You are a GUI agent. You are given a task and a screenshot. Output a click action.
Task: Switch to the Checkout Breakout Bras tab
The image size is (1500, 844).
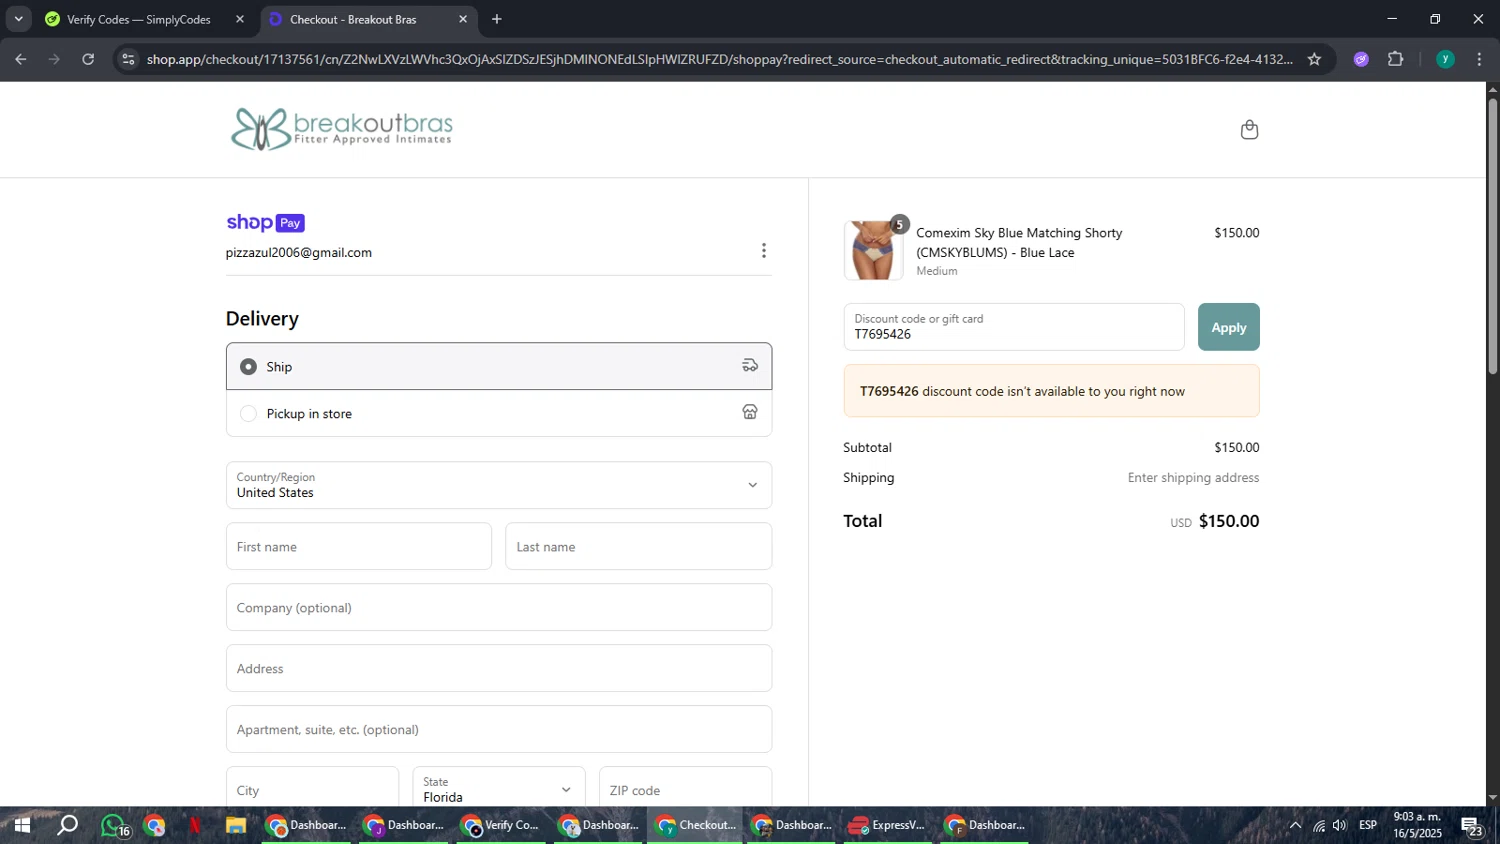coord(368,19)
